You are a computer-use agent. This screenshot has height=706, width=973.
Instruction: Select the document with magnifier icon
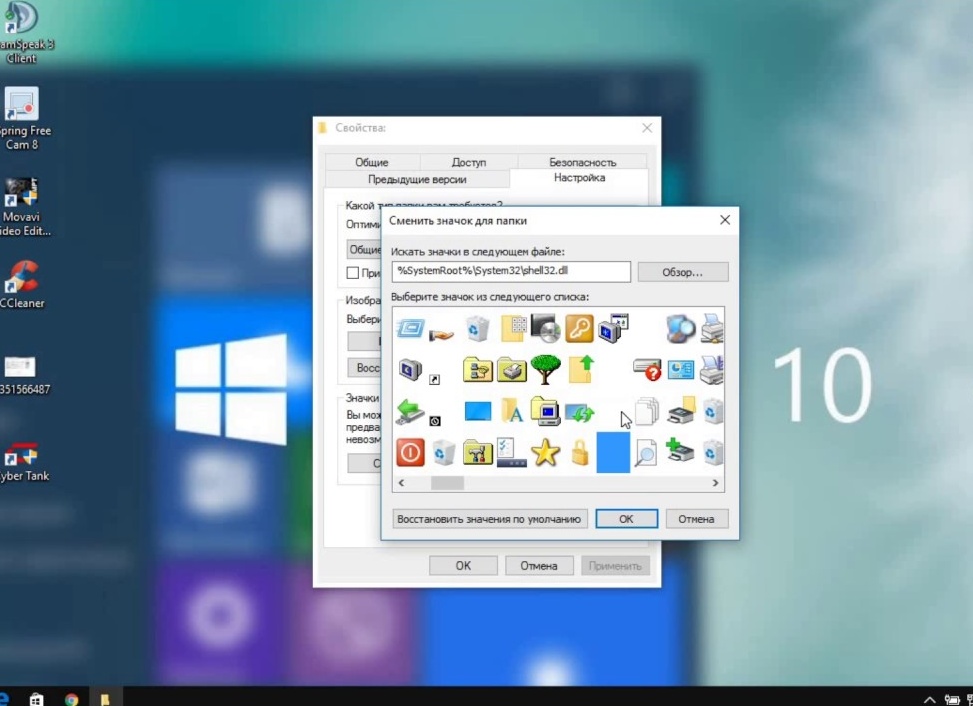(x=646, y=452)
